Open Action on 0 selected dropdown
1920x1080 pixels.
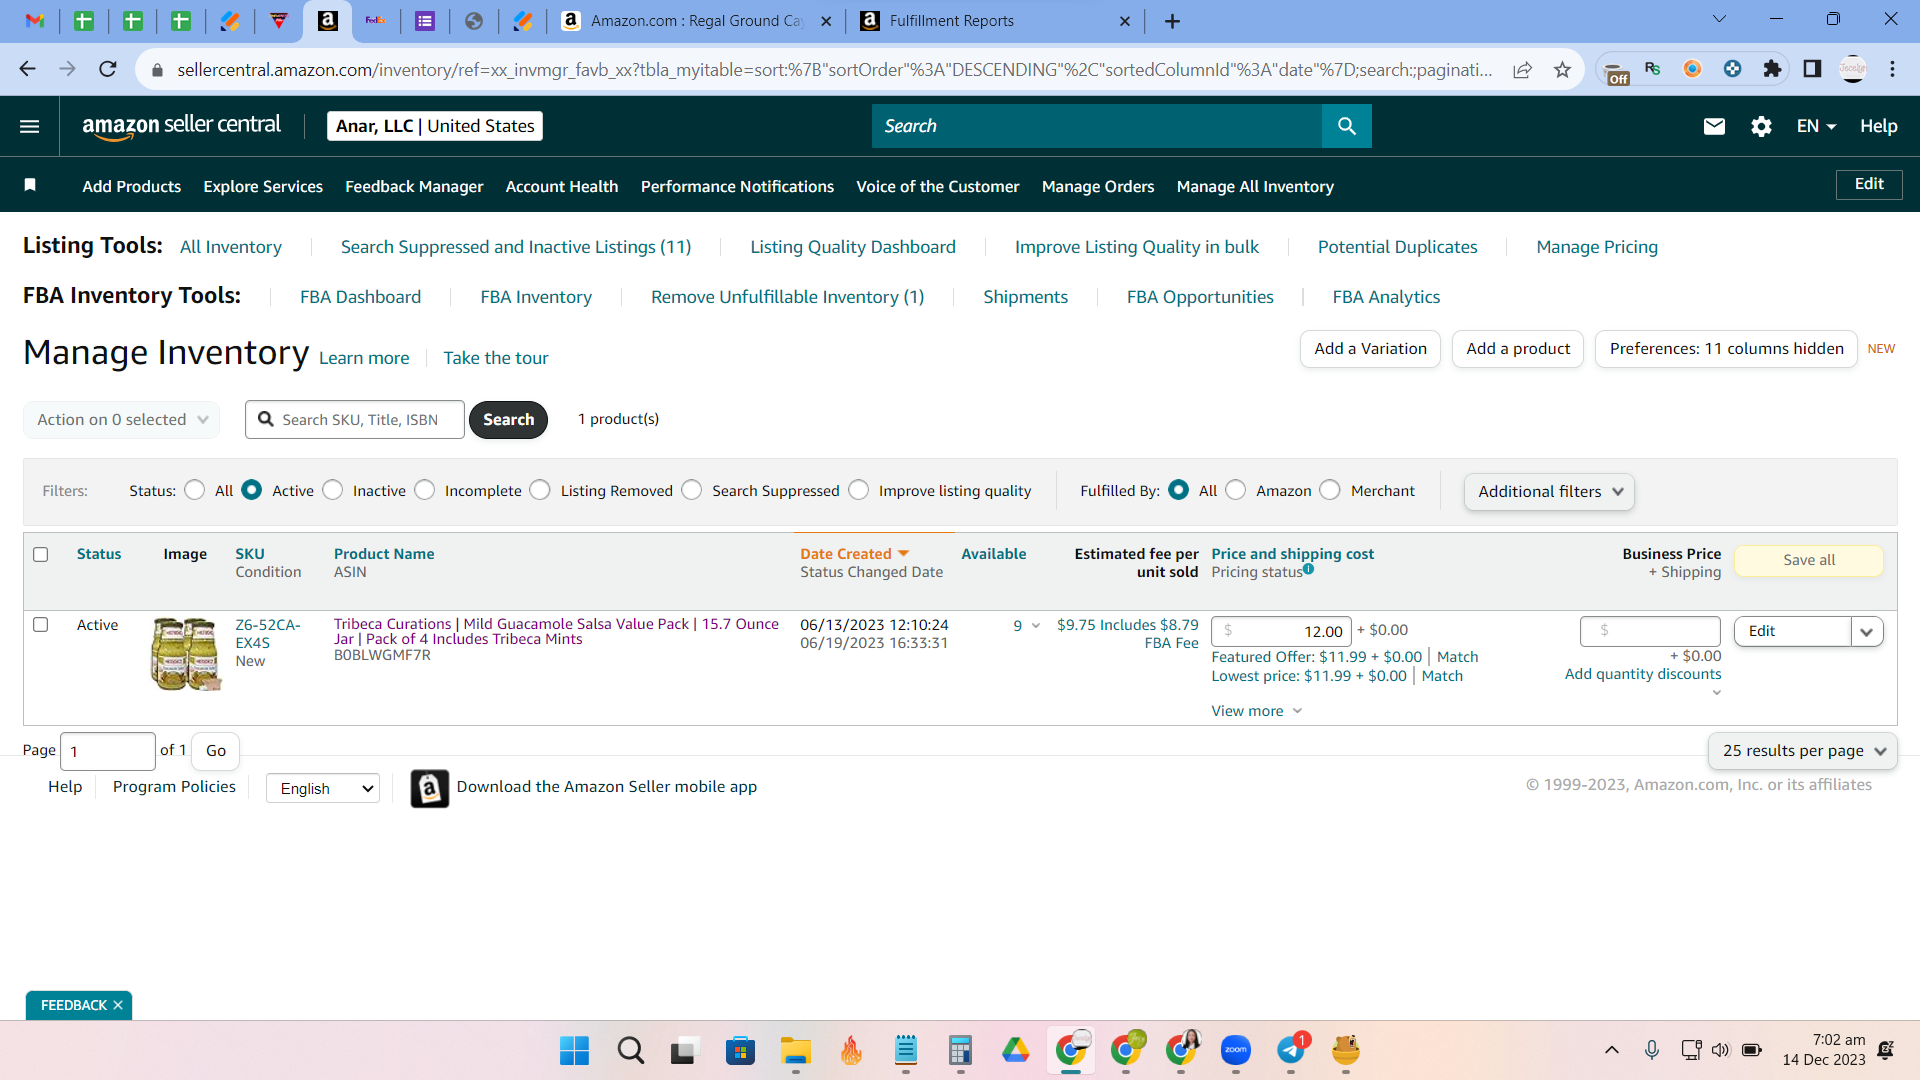pos(122,420)
